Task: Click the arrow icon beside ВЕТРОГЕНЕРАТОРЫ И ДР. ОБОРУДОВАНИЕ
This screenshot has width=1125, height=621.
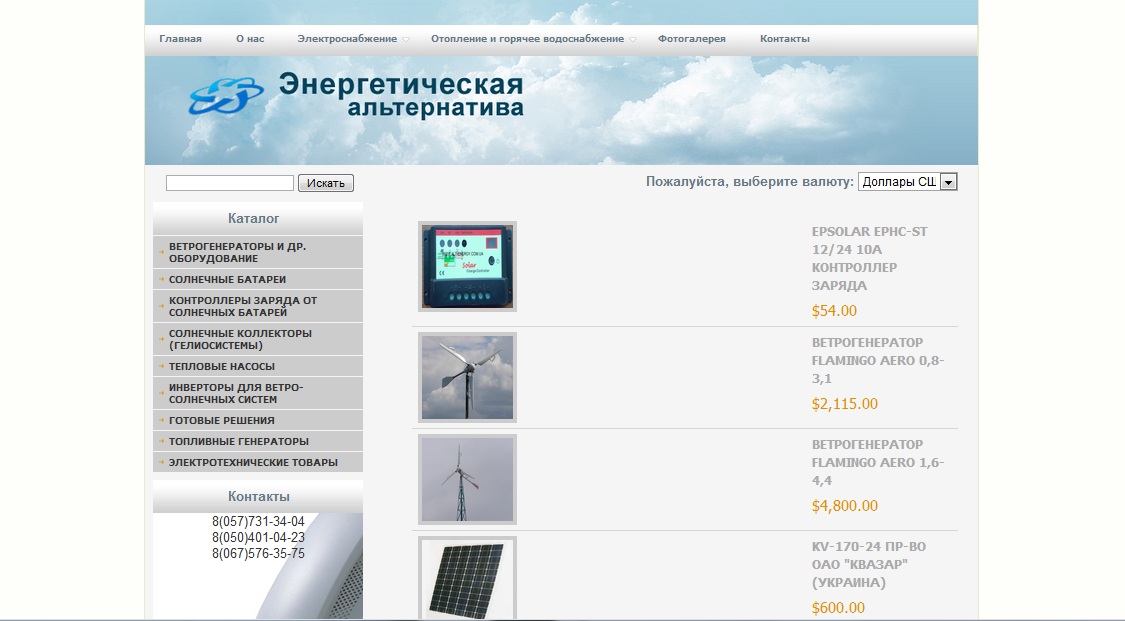Action: pyautogui.click(x=160, y=251)
